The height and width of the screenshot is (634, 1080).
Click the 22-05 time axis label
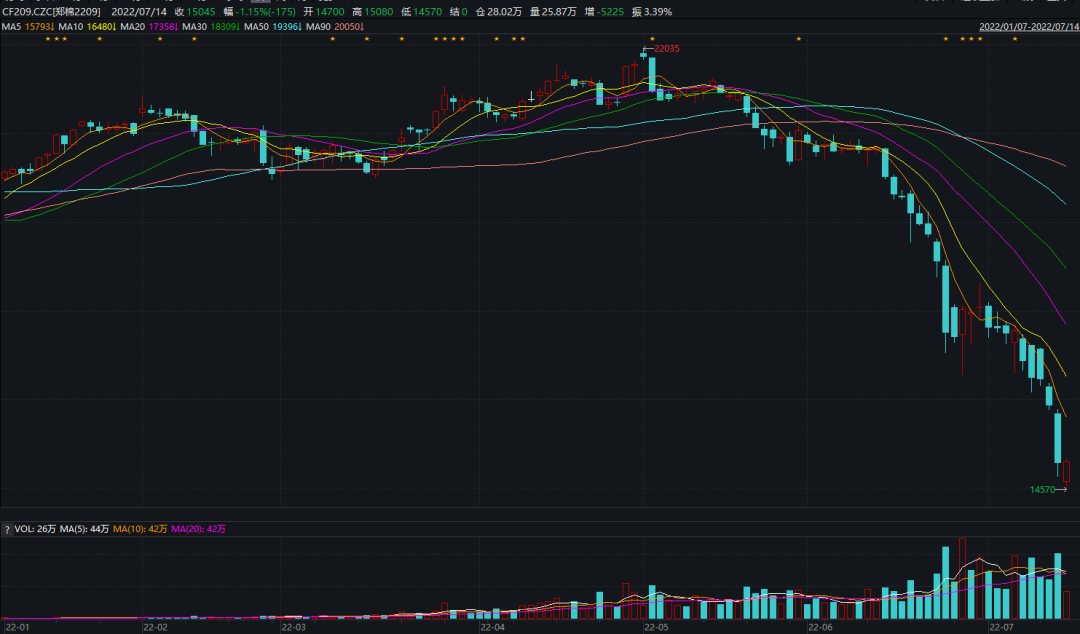655,627
